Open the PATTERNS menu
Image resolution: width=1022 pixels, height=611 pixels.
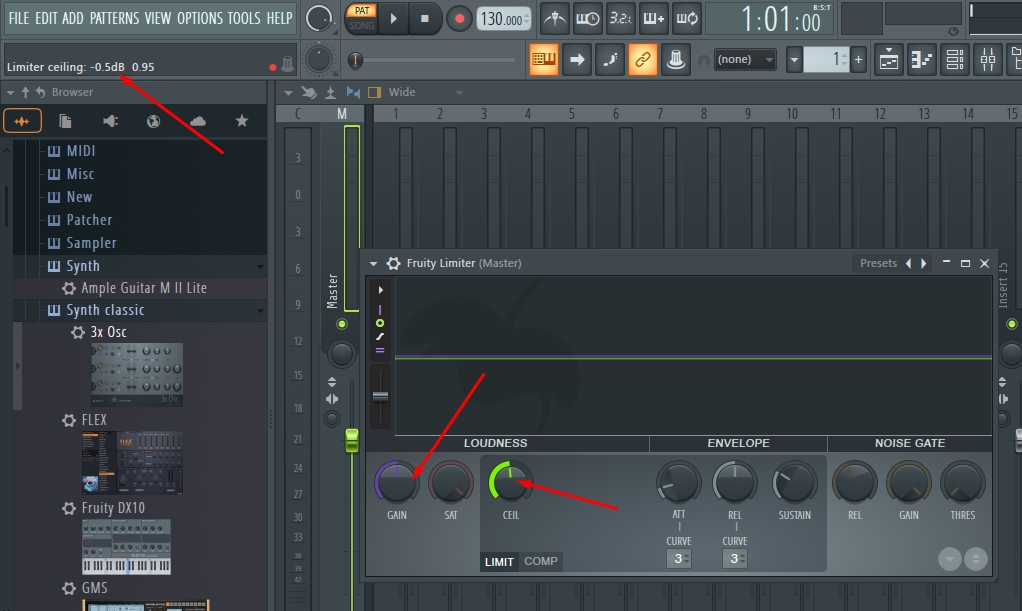(x=114, y=18)
